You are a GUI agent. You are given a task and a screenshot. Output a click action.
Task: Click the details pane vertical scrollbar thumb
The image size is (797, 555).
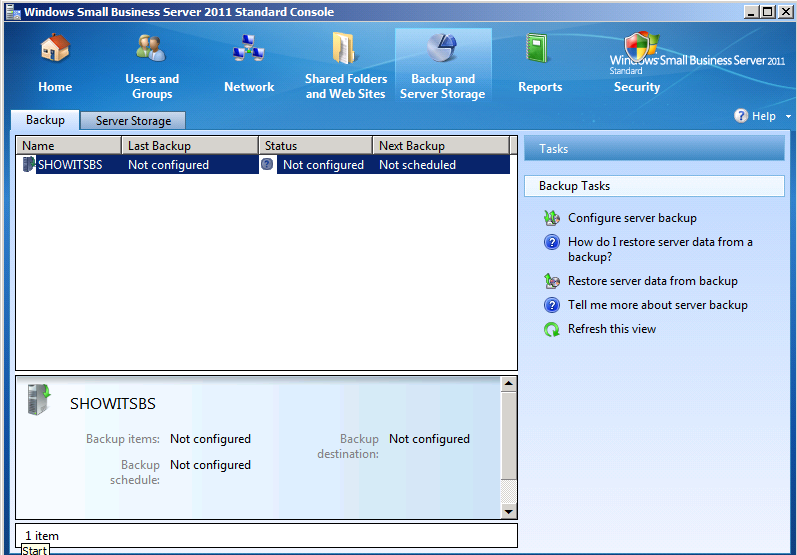508,435
